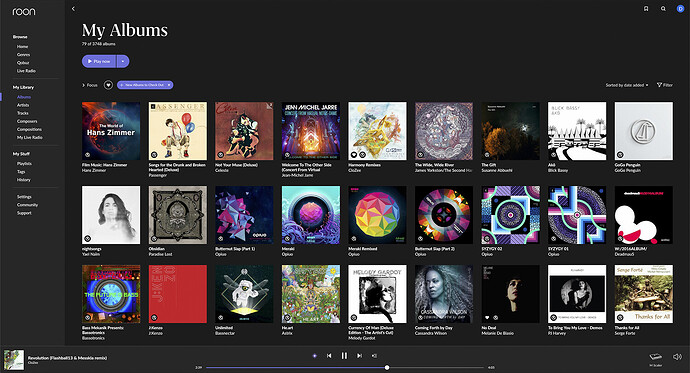The height and width of the screenshot is (373, 690).
Task: Open the Meraki Remixed album cover
Action: pyautogui.click(x=377, y=215)
